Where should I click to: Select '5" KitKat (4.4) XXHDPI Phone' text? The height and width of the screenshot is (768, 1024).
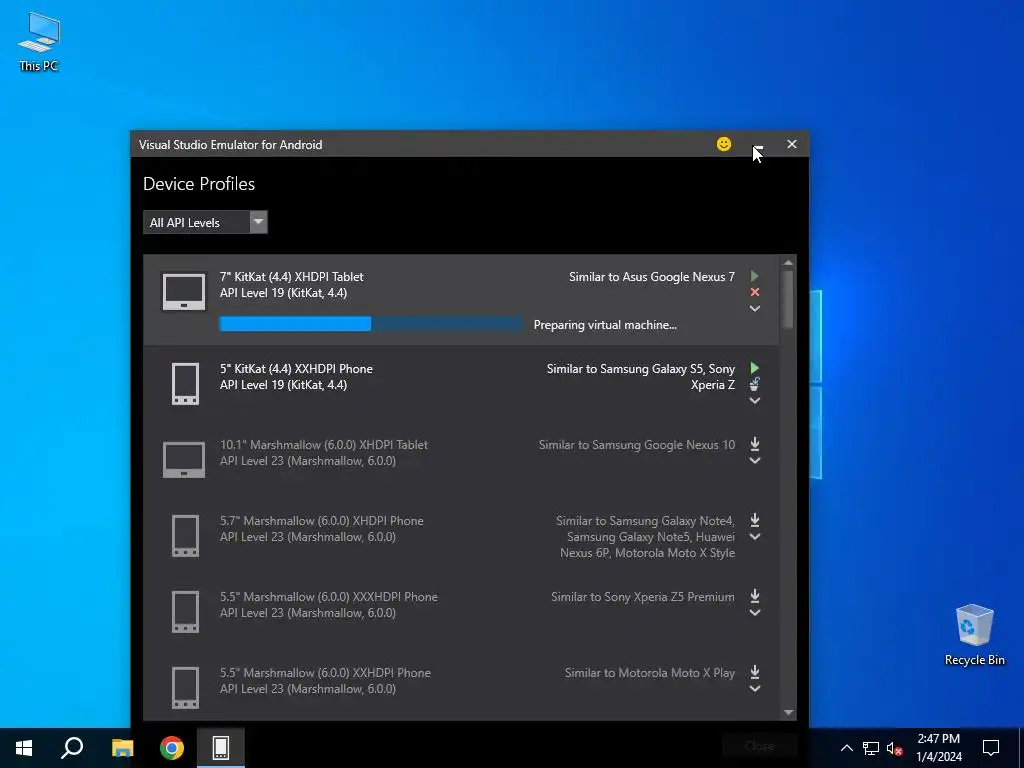(296, 369)
